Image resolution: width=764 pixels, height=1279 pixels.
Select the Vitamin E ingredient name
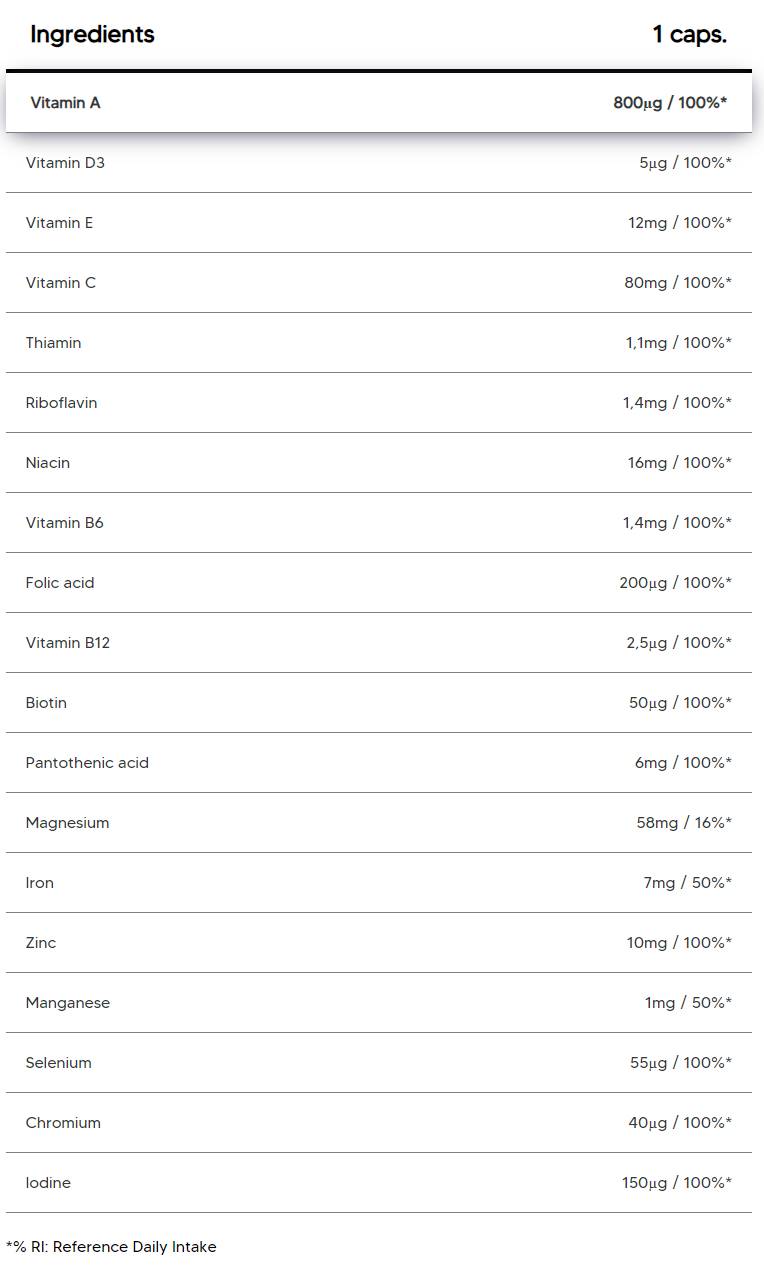pyautogui.click(x=59, y=222)
